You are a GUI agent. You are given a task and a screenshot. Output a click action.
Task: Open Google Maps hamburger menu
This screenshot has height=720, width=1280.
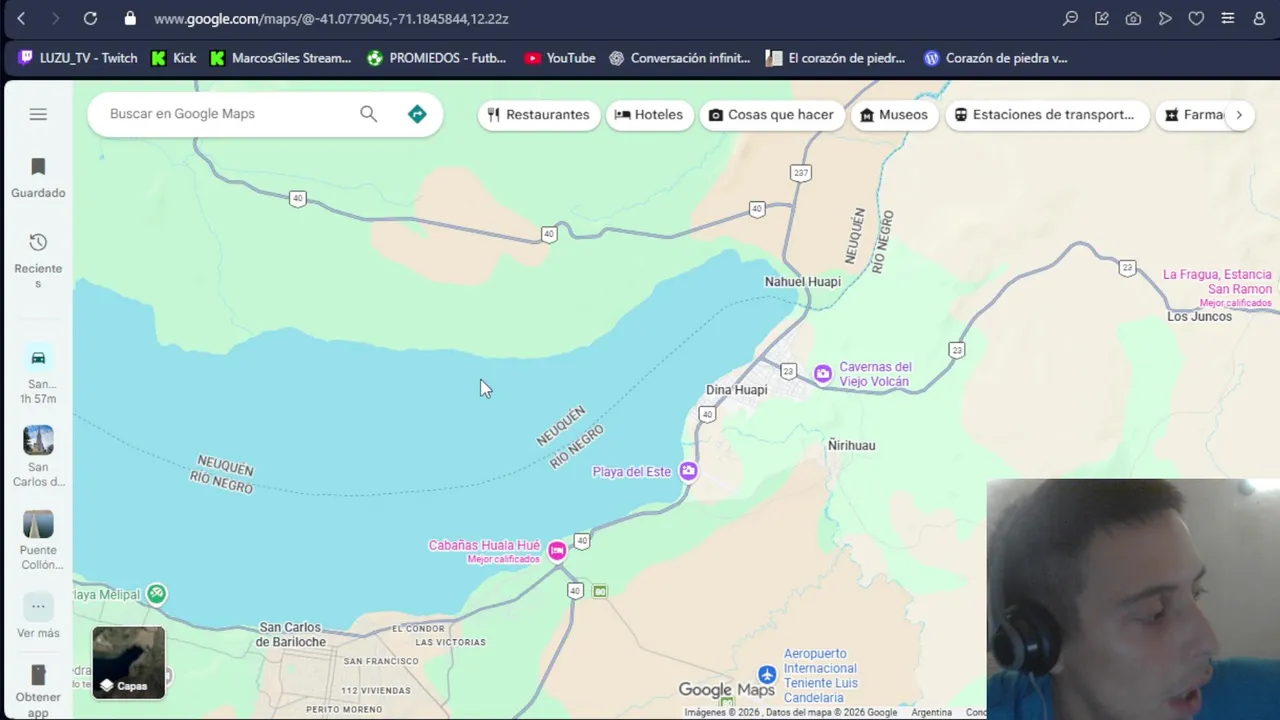point(38,114)
